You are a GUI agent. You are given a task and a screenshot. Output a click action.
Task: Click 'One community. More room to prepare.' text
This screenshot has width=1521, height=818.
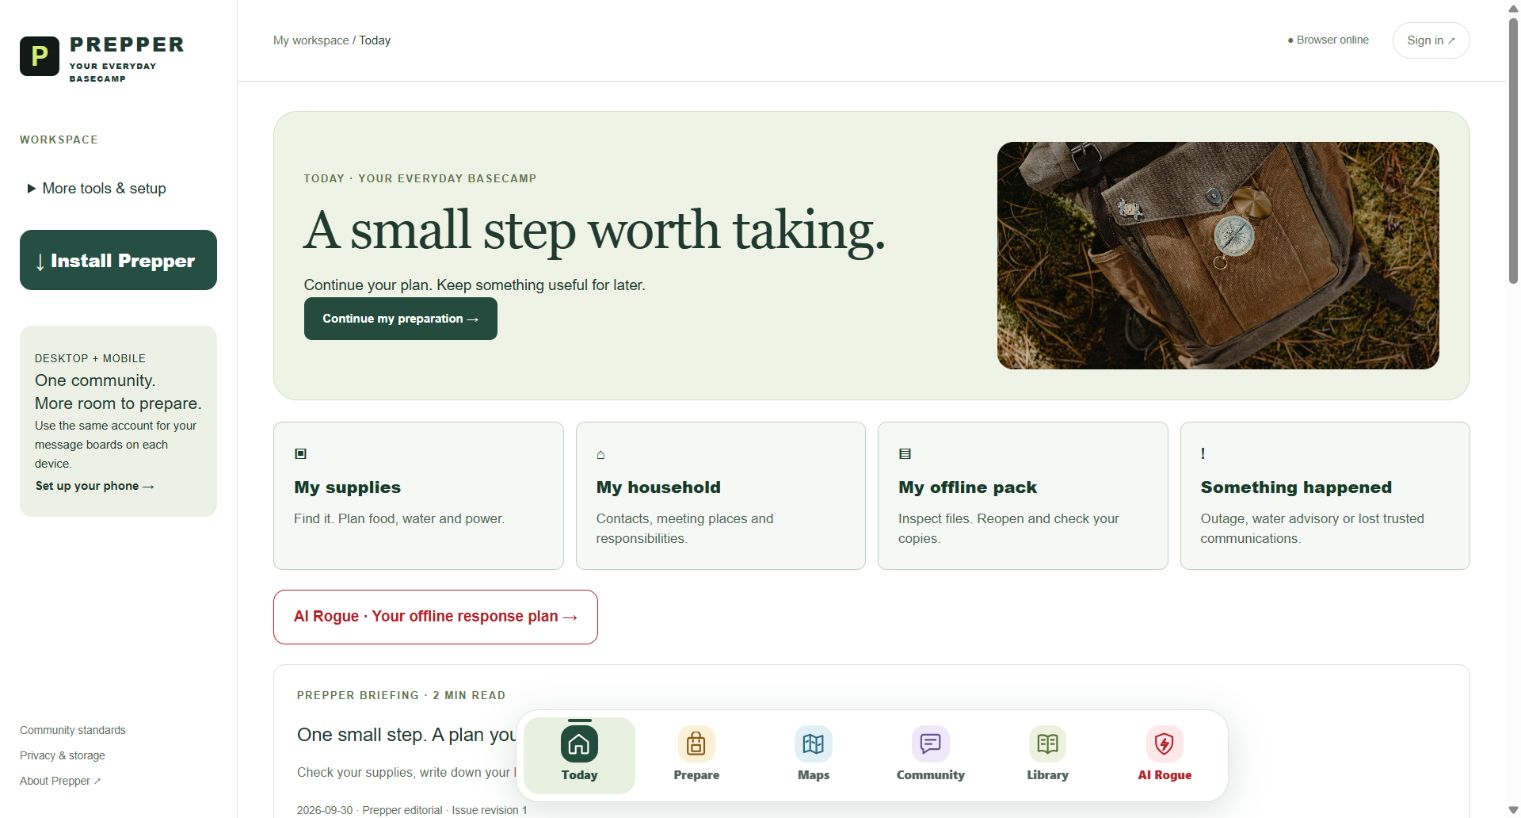[x=118, y=392]
